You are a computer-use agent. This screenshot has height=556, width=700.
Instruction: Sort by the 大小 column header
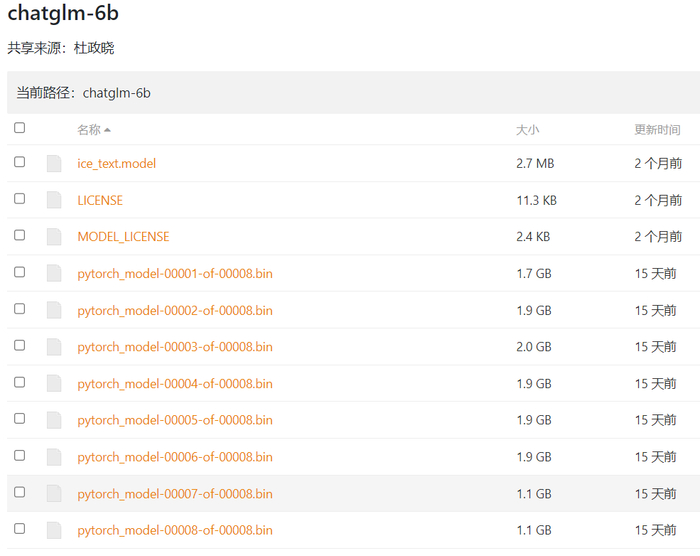tap(527, 130)
